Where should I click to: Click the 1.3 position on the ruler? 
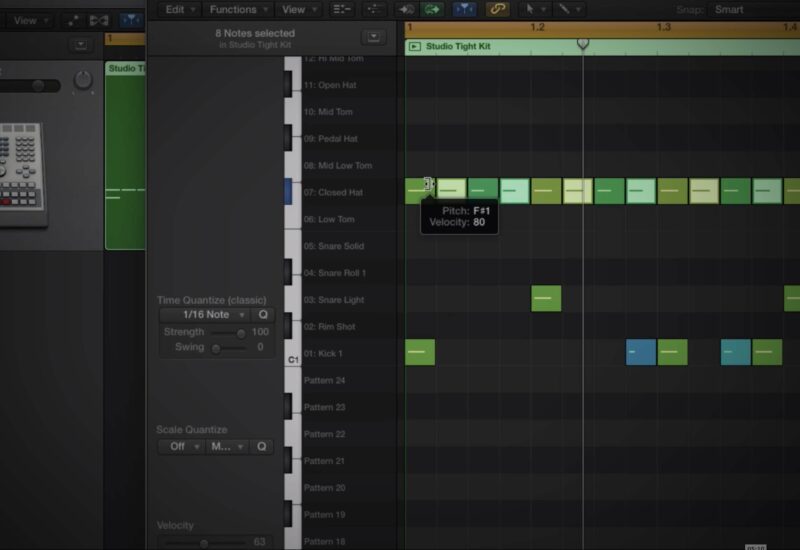click(x=663, y=27)
